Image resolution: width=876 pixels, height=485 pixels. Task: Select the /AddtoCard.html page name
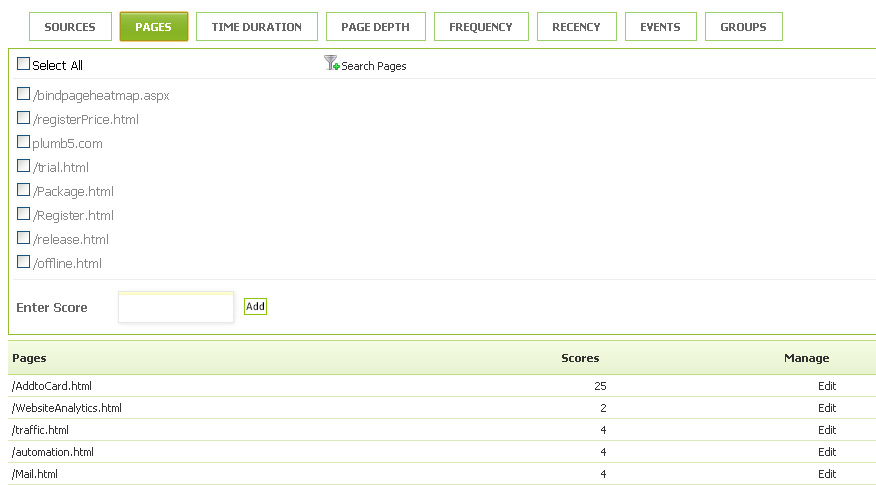(52, 386)
